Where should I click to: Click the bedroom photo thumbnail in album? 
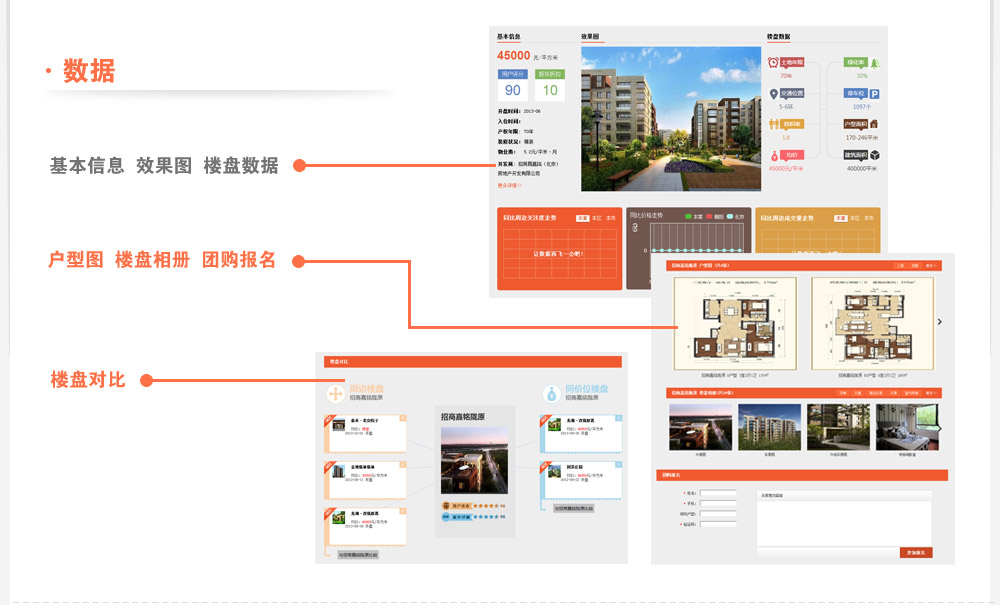pyautogui.click(x=908, y=427)
